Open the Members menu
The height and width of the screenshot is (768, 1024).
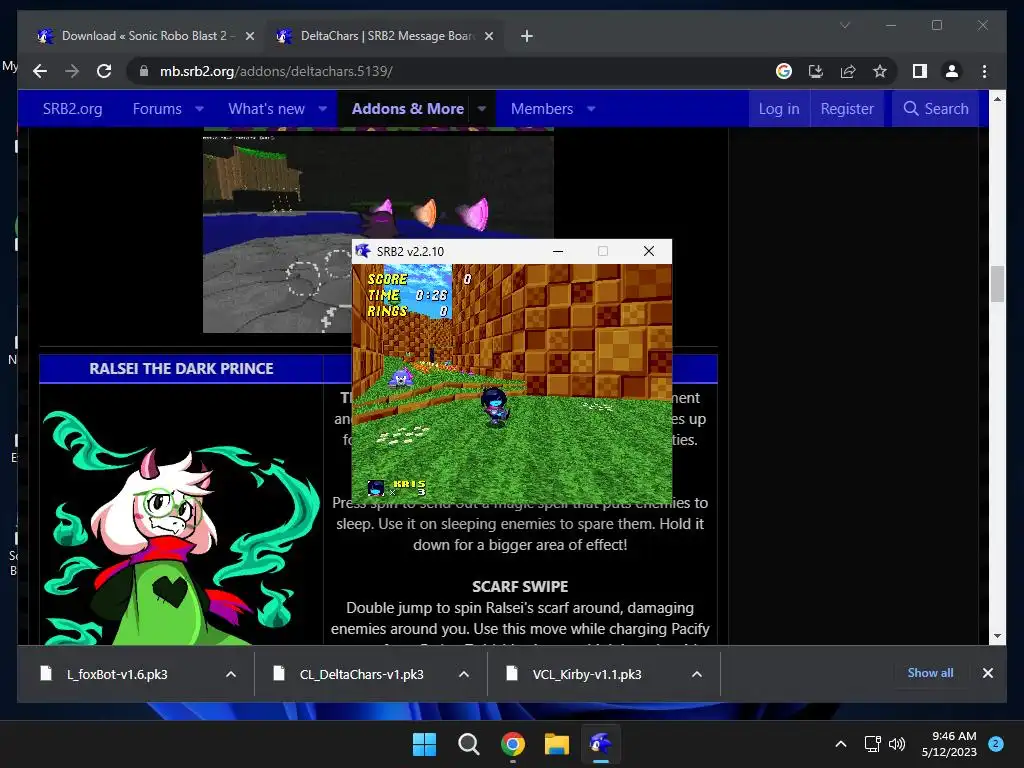coord(541,108)
